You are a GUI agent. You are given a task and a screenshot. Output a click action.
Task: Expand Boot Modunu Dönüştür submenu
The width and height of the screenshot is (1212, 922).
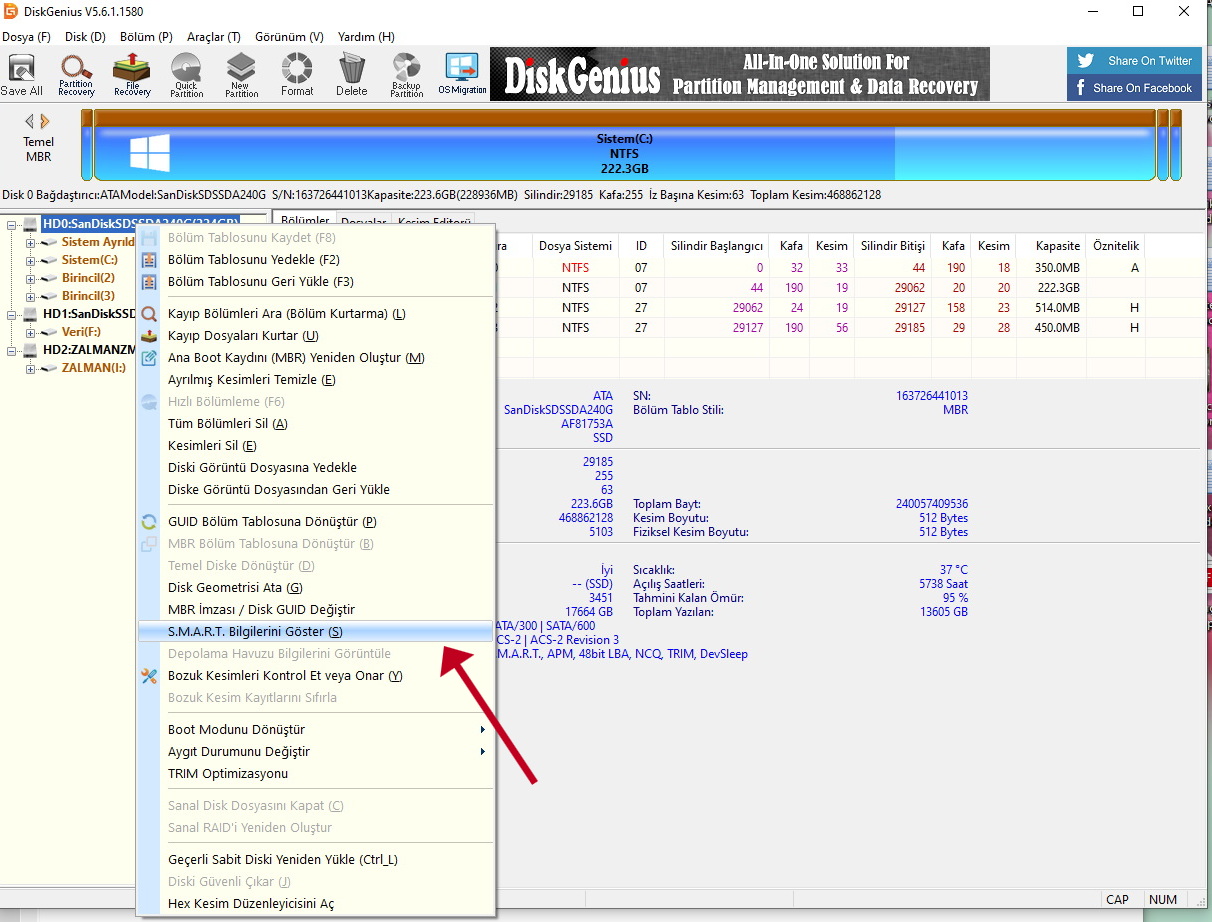316,730
